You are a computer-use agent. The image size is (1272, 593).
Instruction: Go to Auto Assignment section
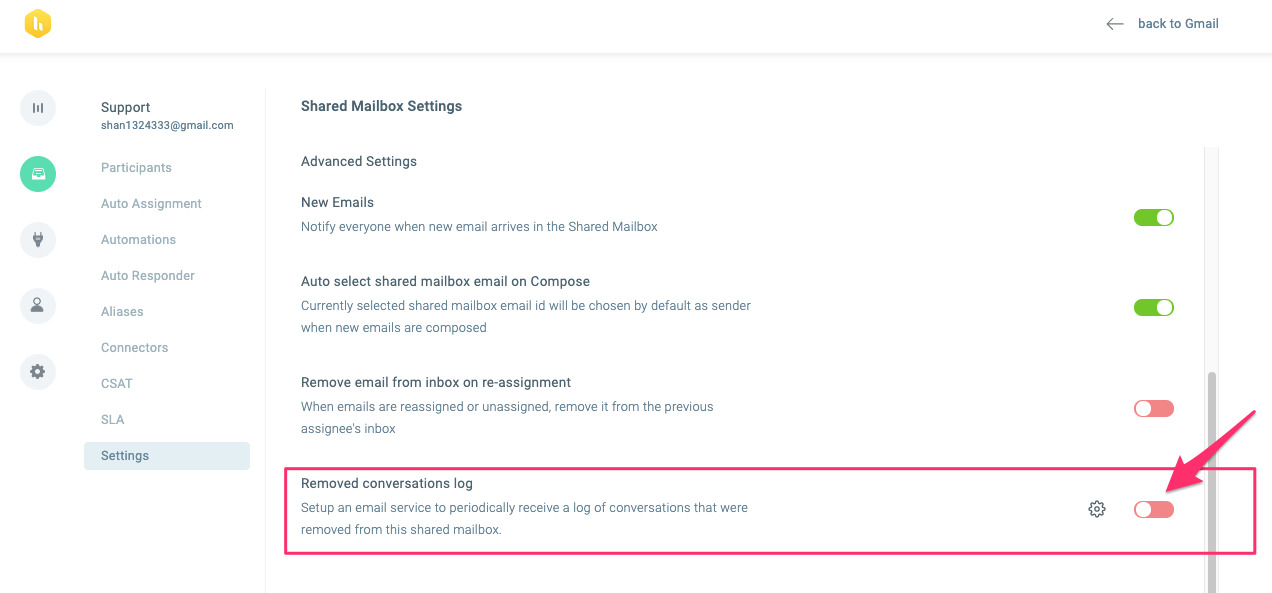pyautogui.click(x=151, y=204)
